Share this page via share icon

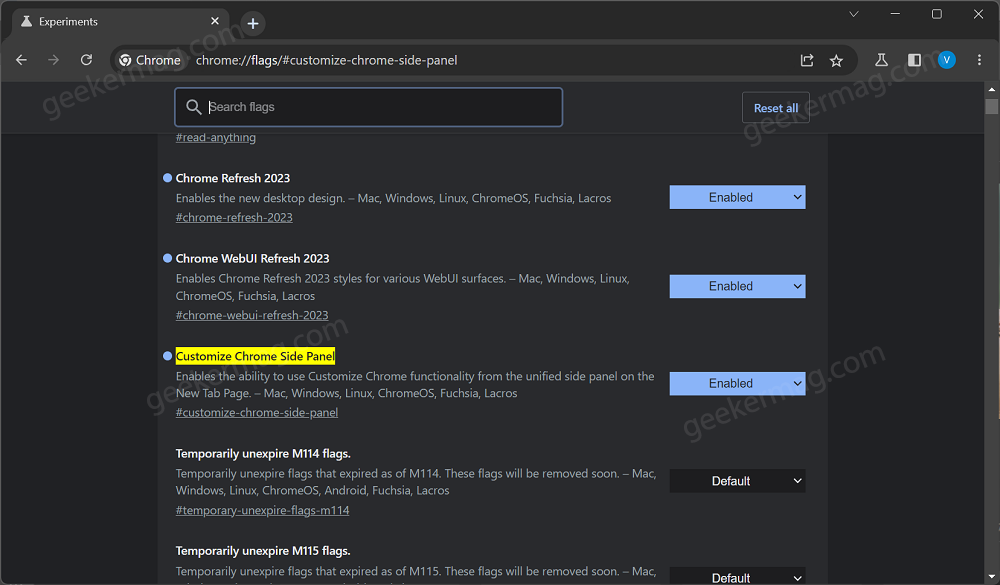coord(807,60)
